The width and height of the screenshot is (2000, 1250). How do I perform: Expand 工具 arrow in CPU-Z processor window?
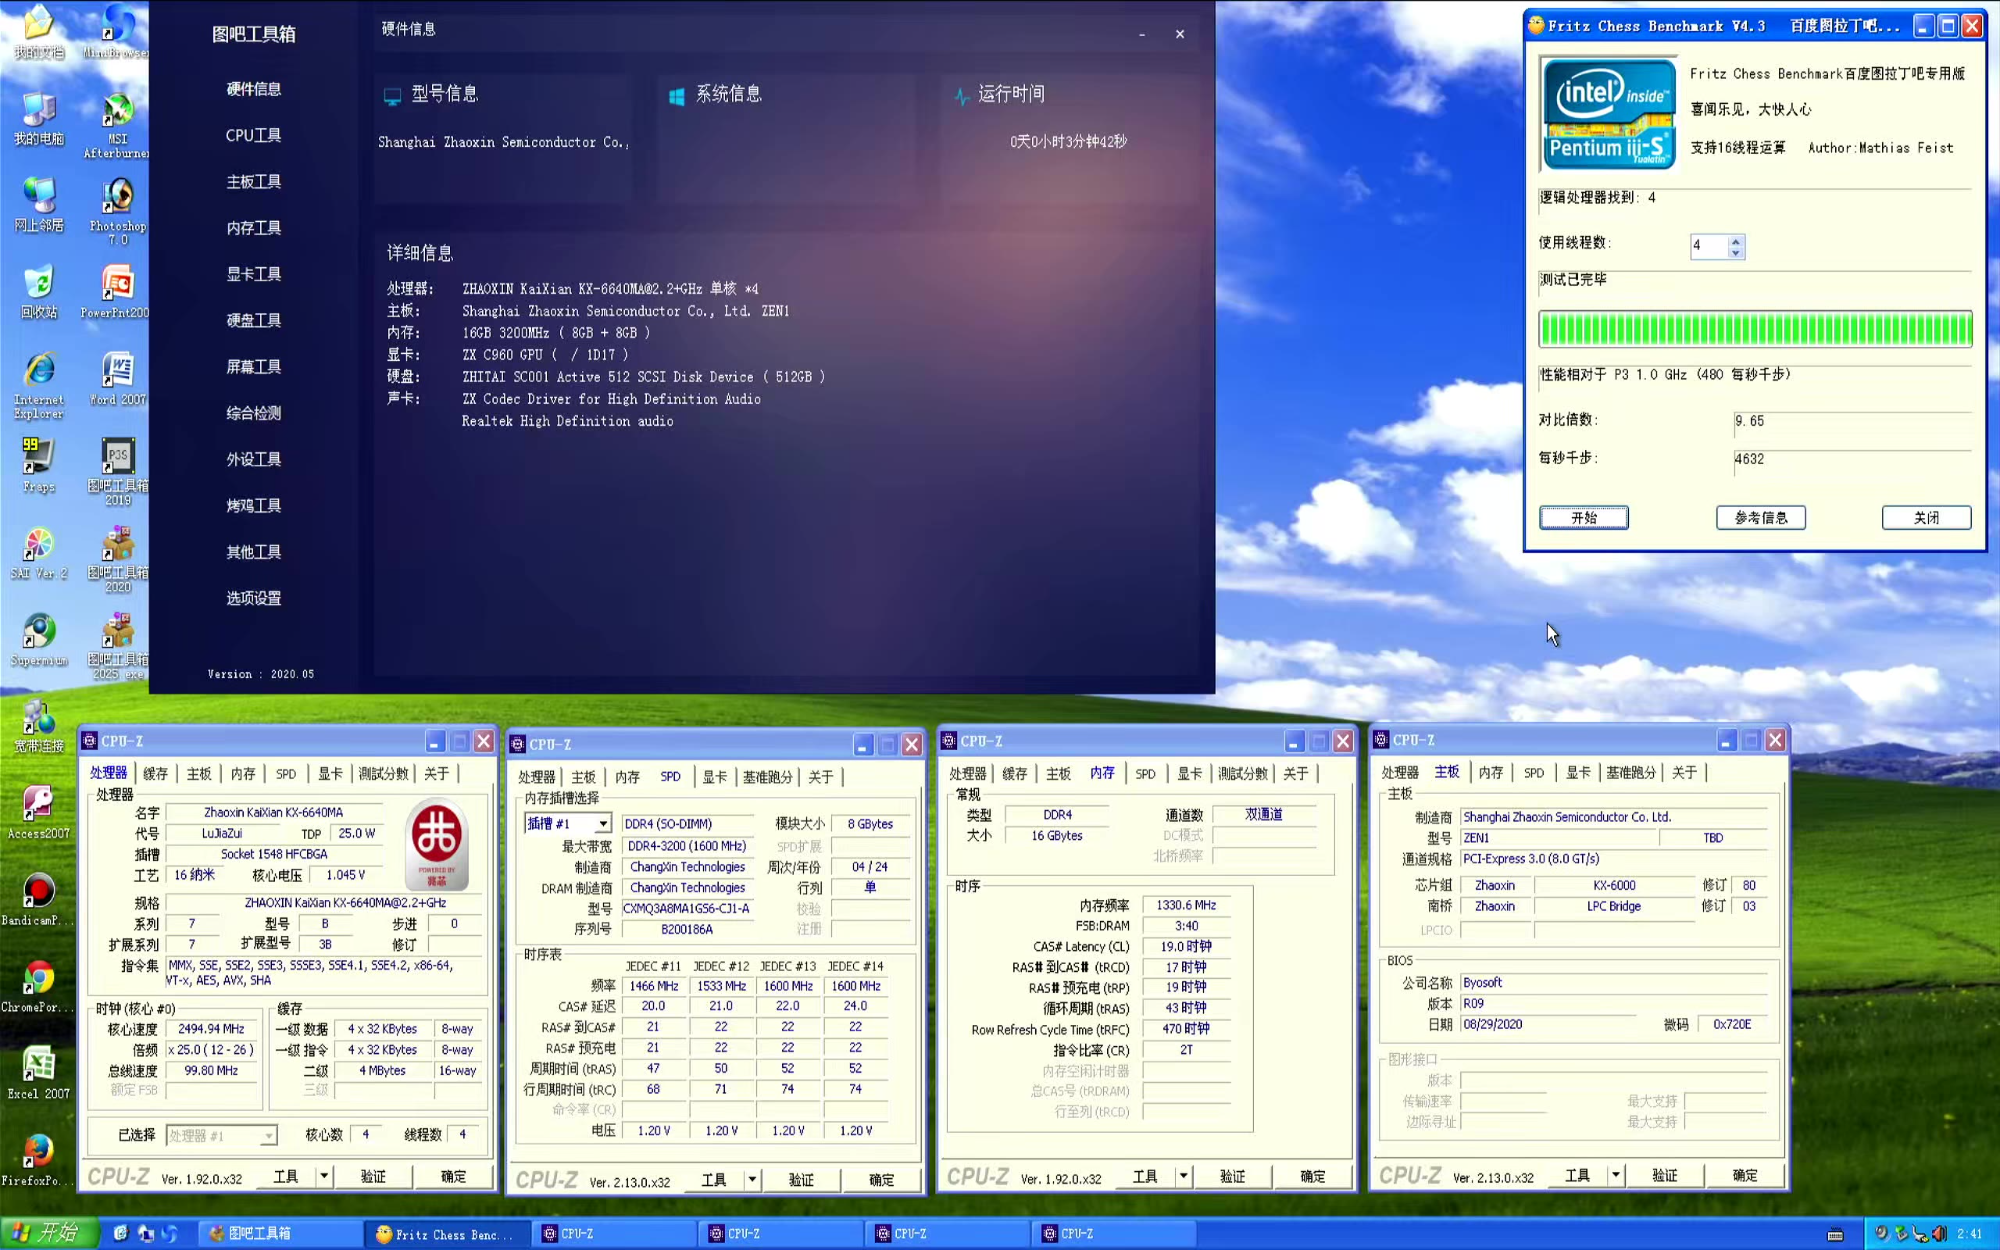[324, 1176]
